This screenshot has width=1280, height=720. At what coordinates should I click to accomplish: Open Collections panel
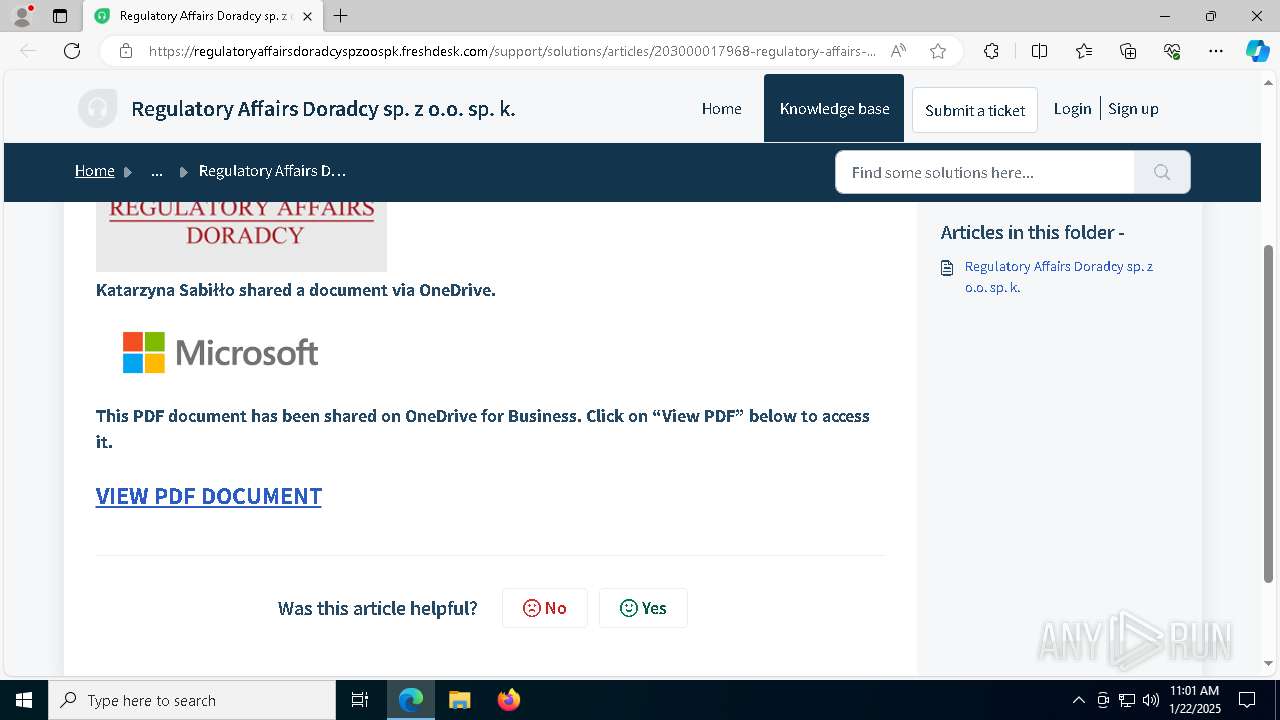1128,51
